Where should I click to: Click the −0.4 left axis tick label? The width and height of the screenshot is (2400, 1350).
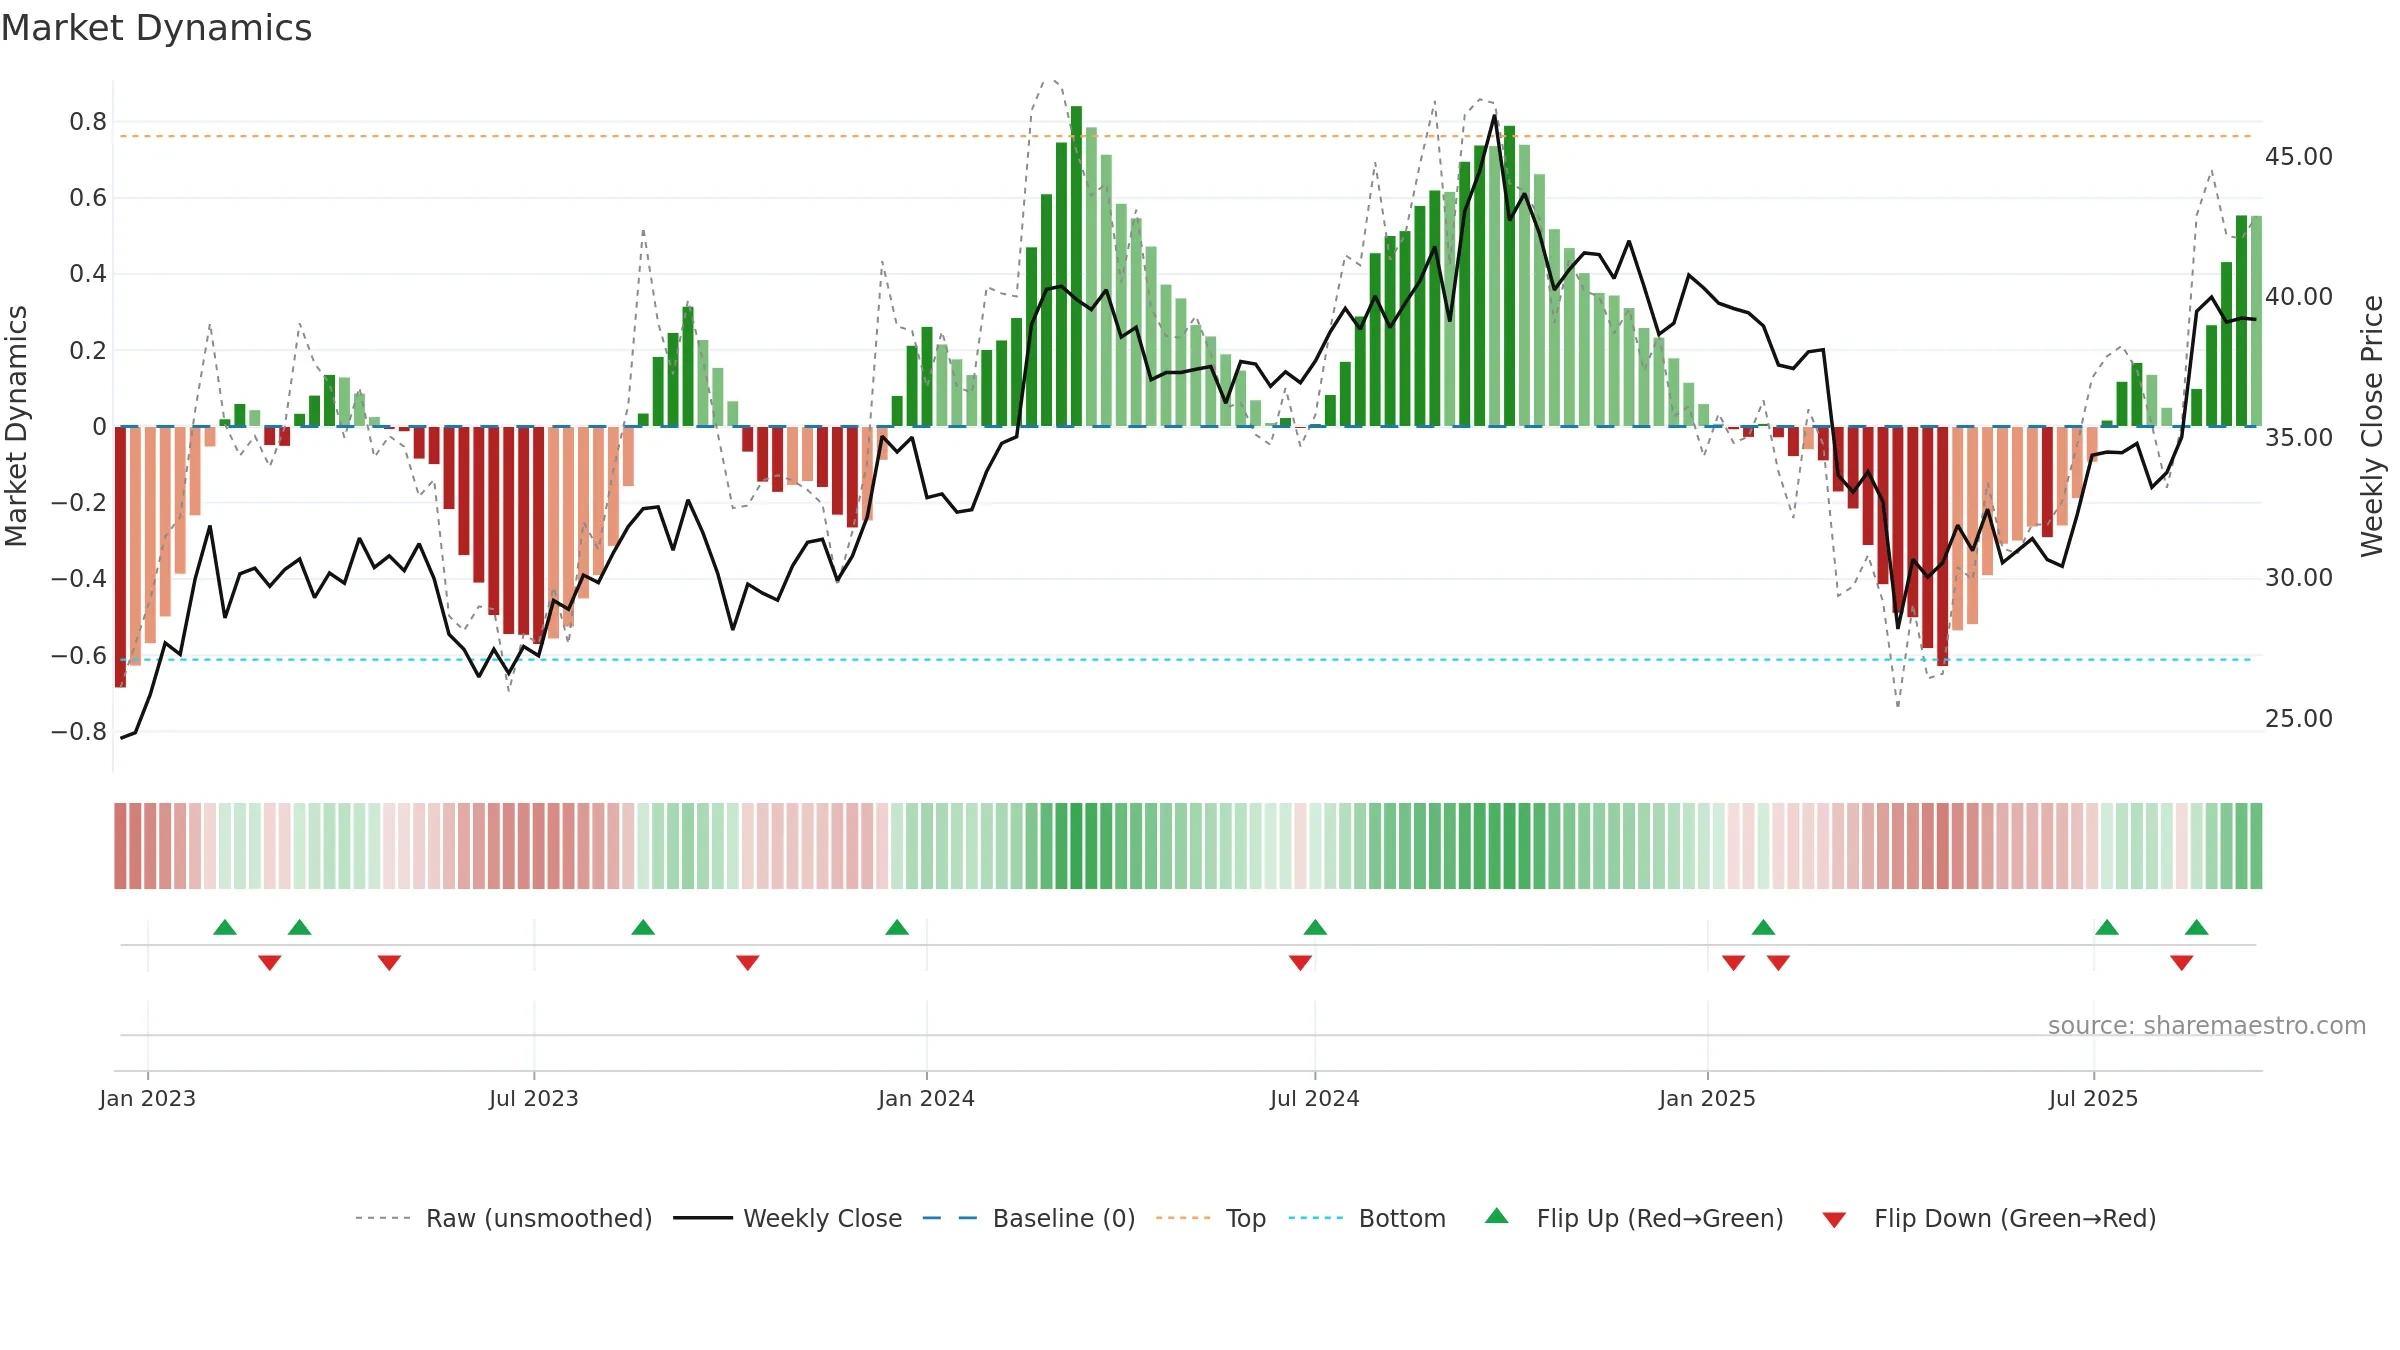[79, 578]
